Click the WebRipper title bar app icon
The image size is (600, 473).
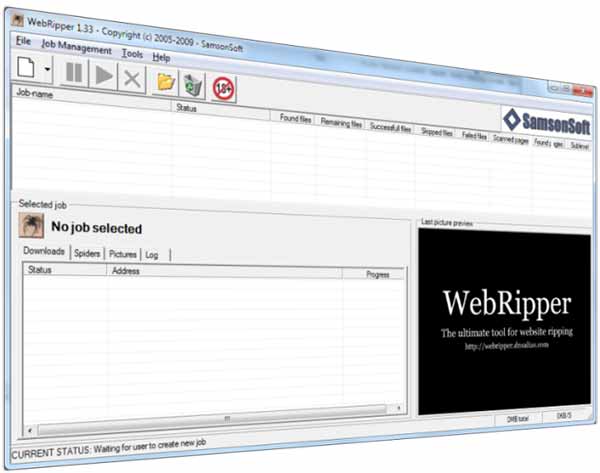point(17,20)
